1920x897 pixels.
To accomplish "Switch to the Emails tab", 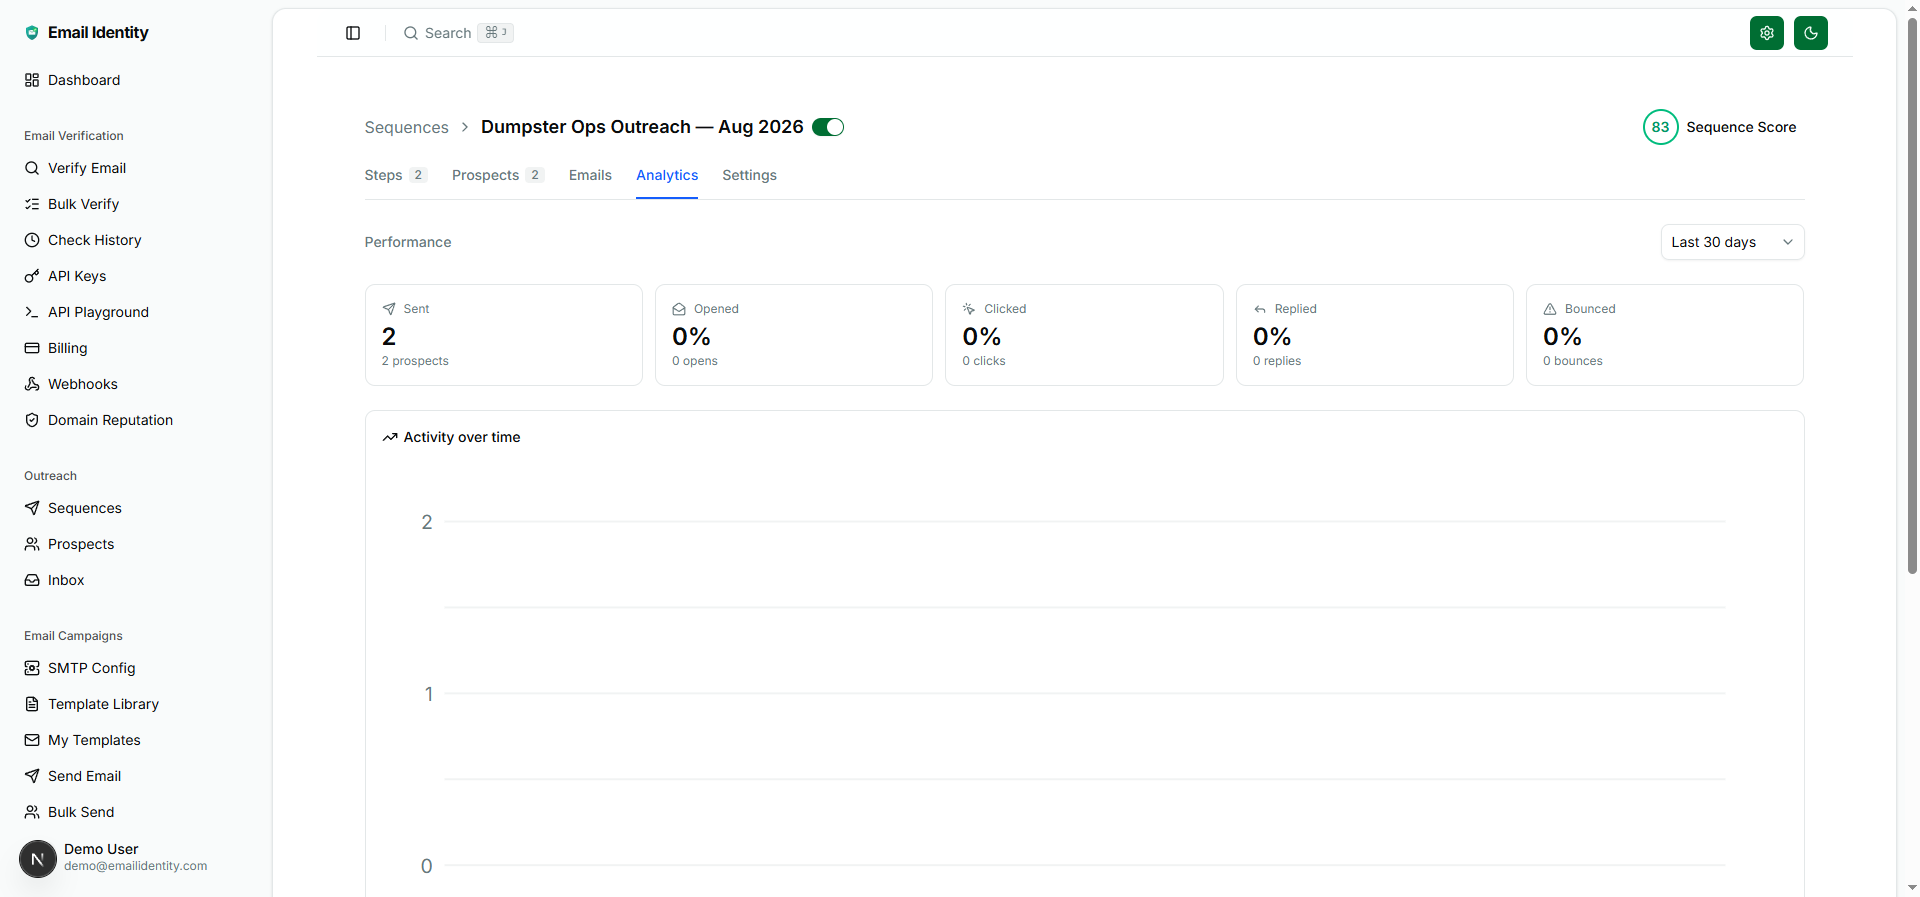I will click(x=590, y=175).
